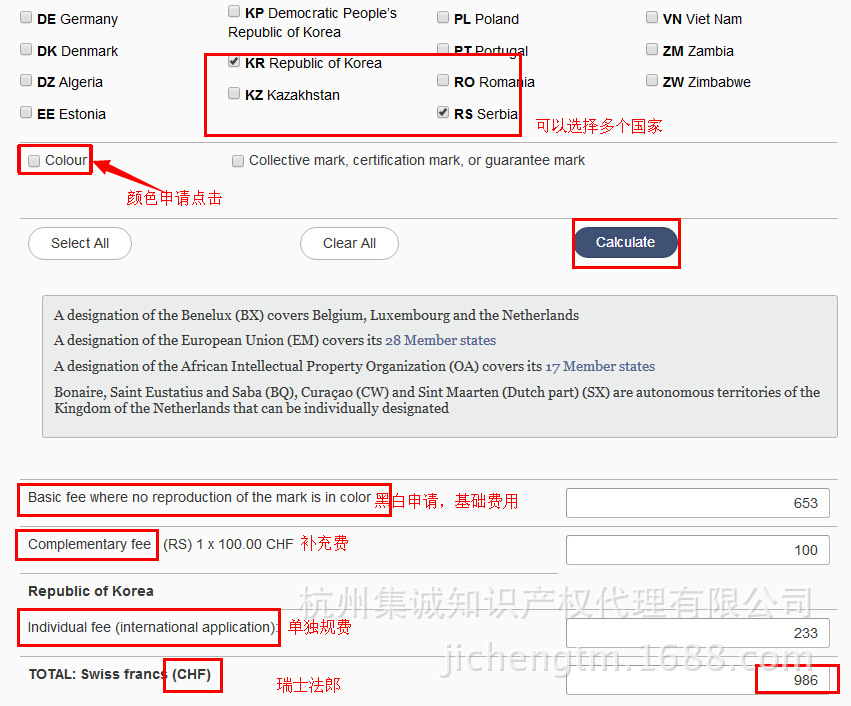Click the complementary fee field showing 100
This screenshot has width=851, height=706.
coord(697,550)
